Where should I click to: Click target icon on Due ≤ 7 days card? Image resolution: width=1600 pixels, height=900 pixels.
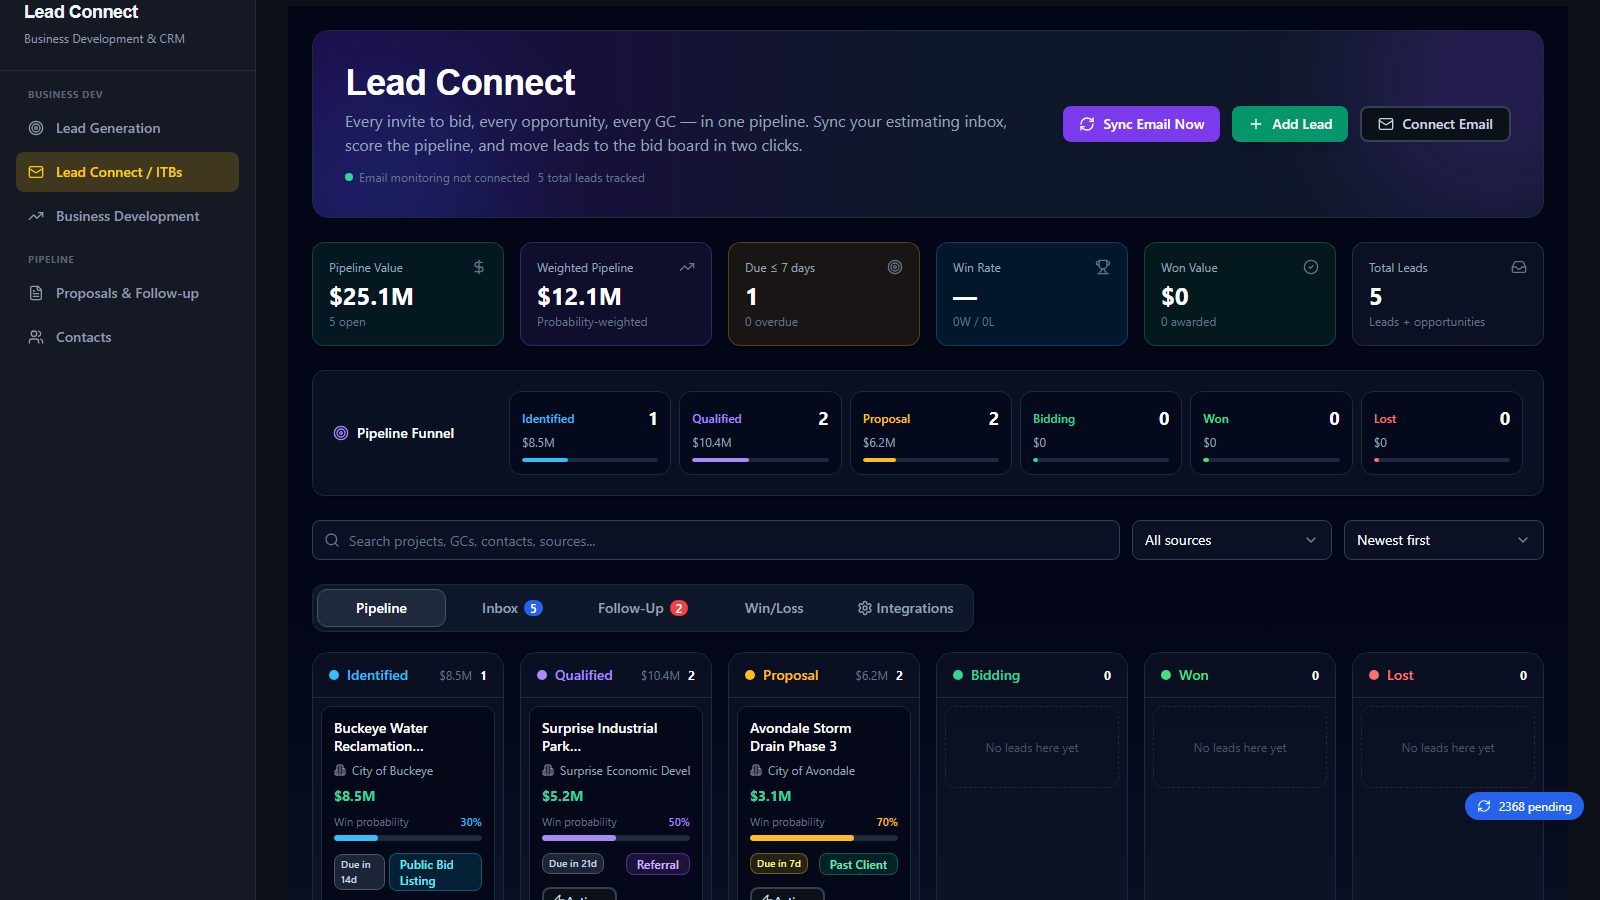[895, 267]
